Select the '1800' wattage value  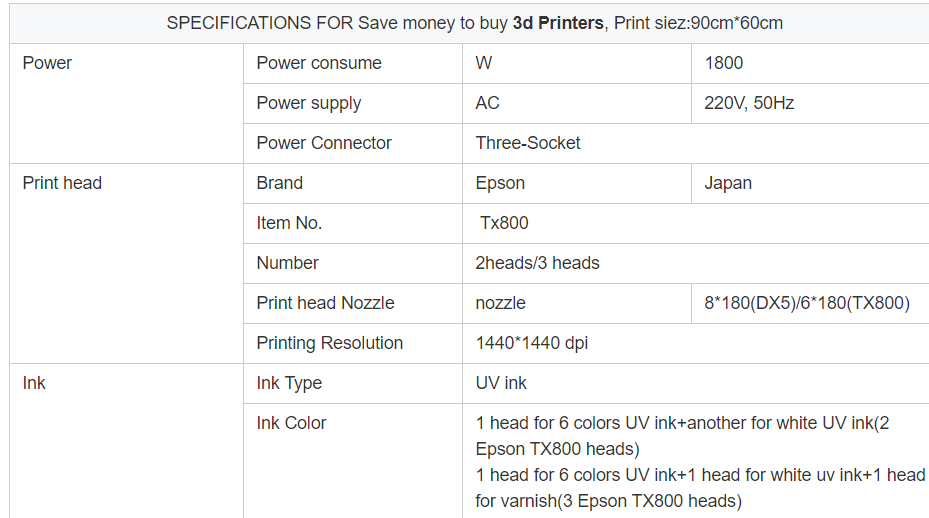click(x=810, y=63)
